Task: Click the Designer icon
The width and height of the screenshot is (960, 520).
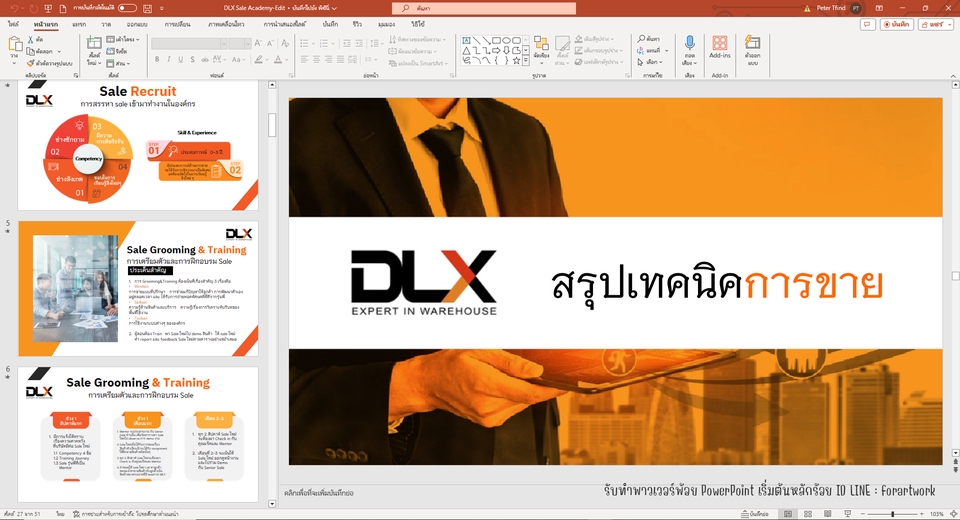Action: coord(752,43)
